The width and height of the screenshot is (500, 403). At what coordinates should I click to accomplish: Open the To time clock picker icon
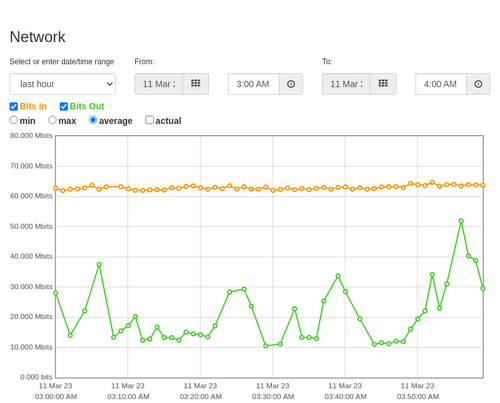(478, 84)
